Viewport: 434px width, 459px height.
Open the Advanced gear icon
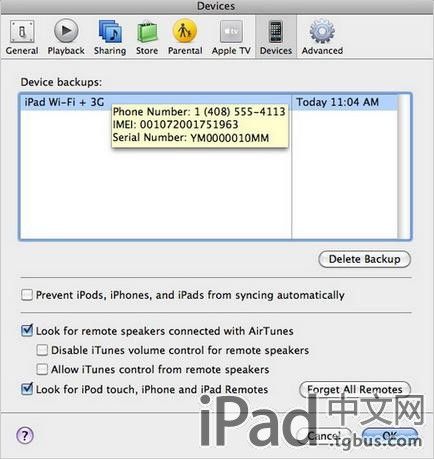point(322,31)
